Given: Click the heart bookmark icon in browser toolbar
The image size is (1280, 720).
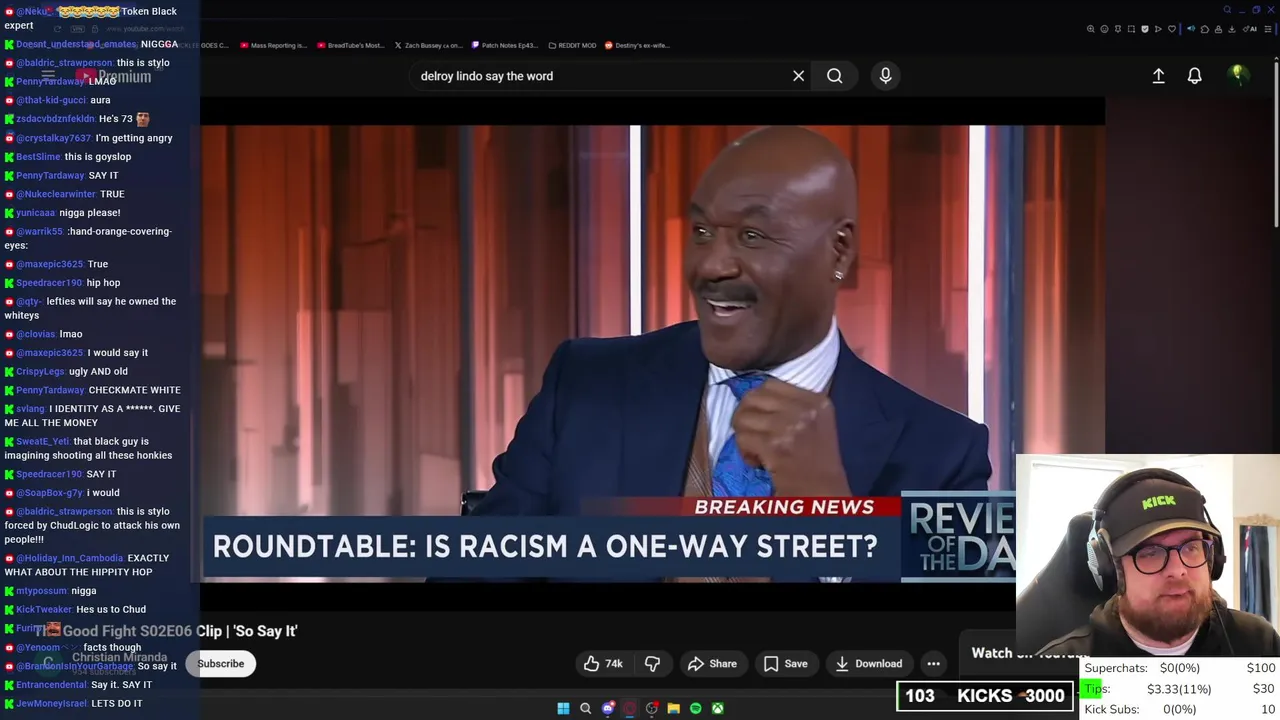Looking at the screenshot, I should coord(1172,29).
